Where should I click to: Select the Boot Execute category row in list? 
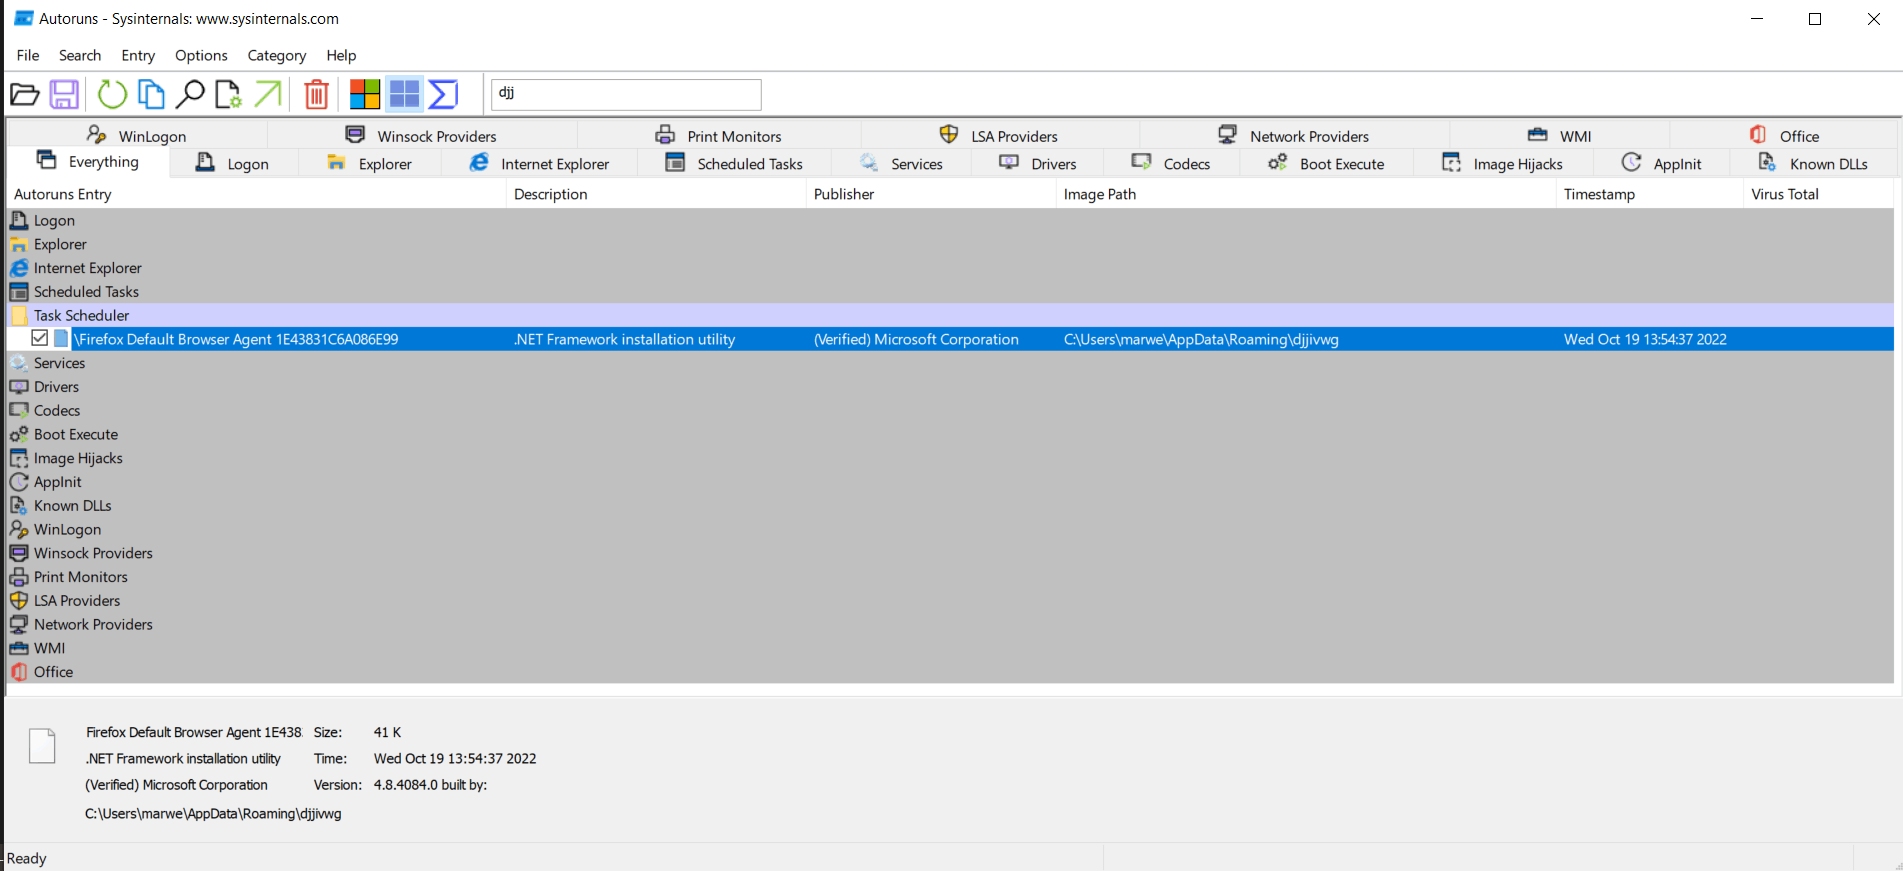[951, 434]
